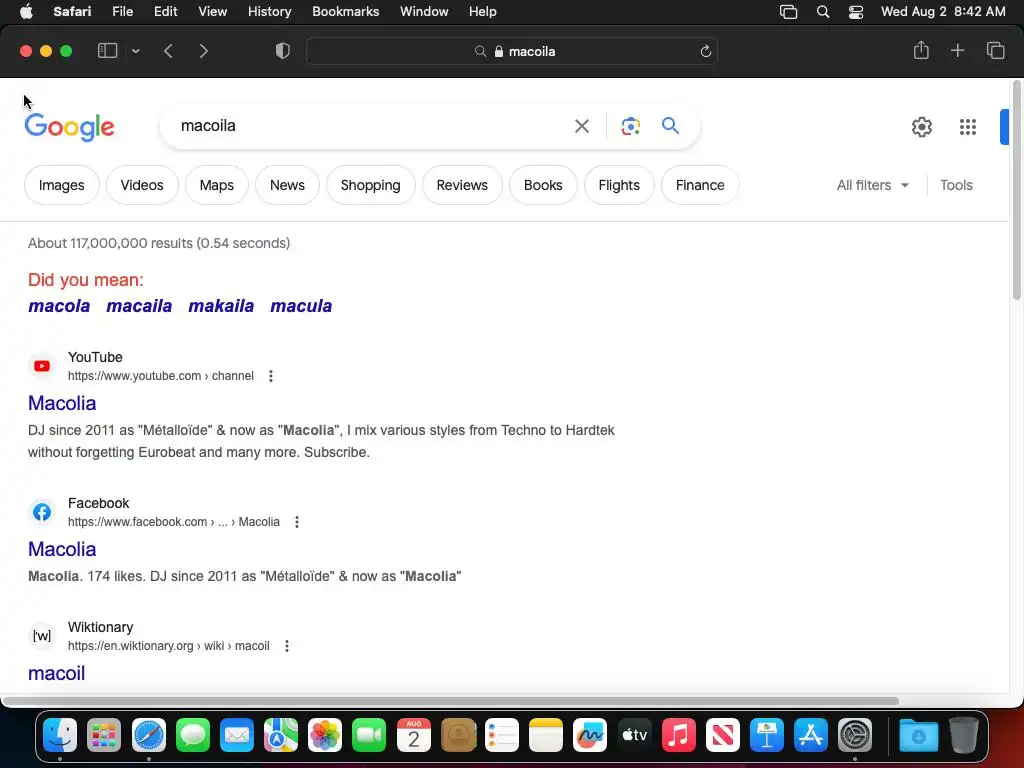Open Launchpad from the Dock
This screenshot has width=1024, height=768.
104,735
